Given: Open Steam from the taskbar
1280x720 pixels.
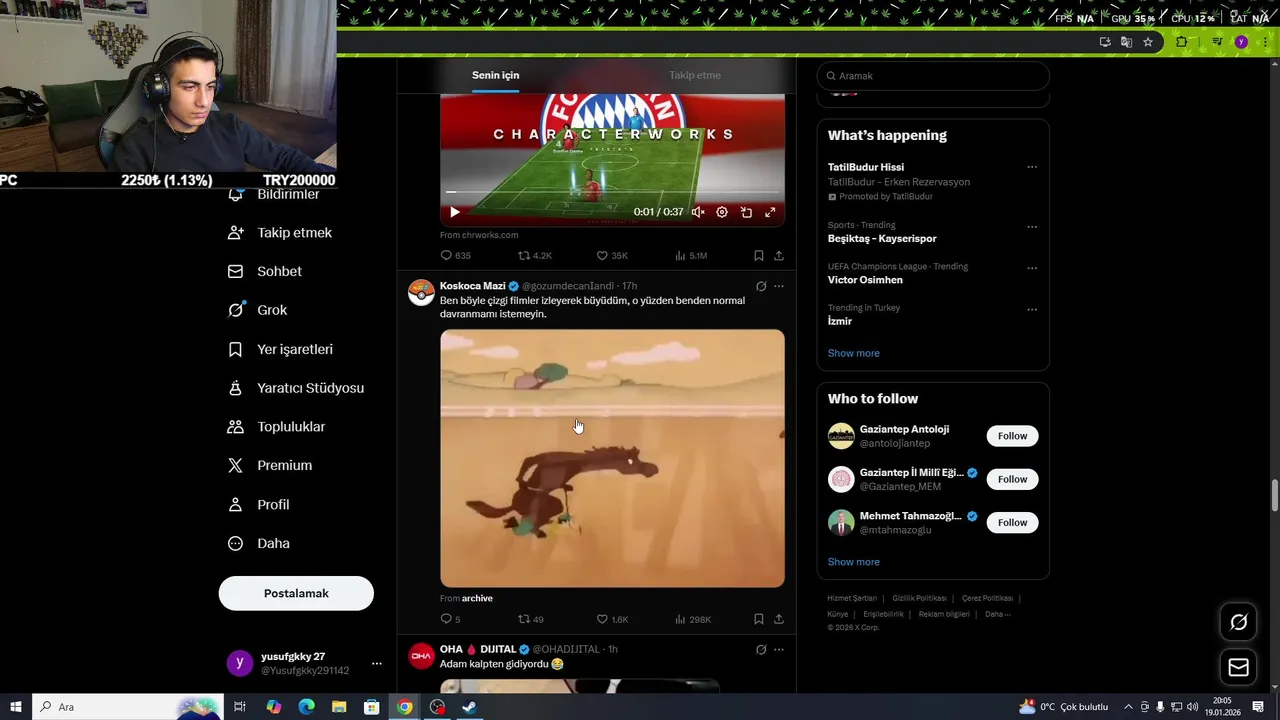Looking at the screenshot, I should pos(470,707).
